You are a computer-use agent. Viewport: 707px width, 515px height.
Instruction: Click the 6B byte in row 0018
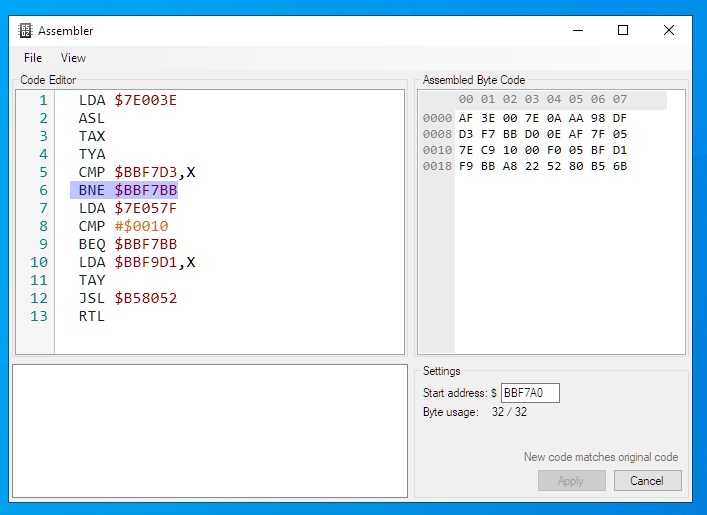click(x=620, y=166)
